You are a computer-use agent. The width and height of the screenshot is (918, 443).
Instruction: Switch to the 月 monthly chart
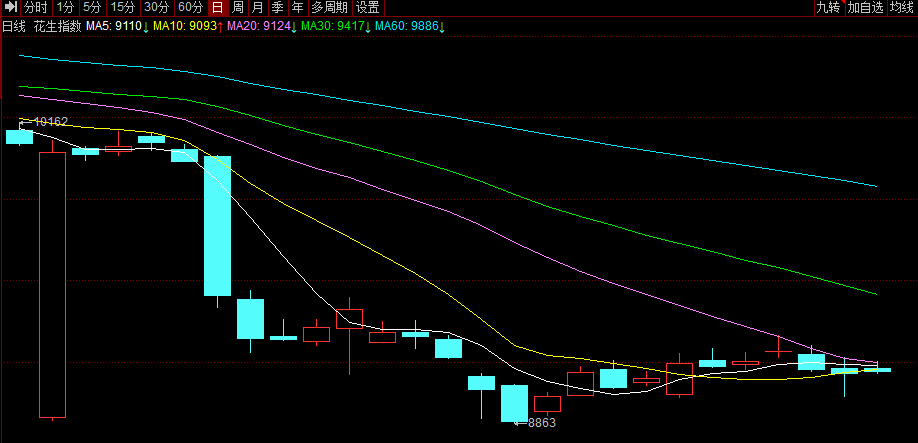coord(258,8)
